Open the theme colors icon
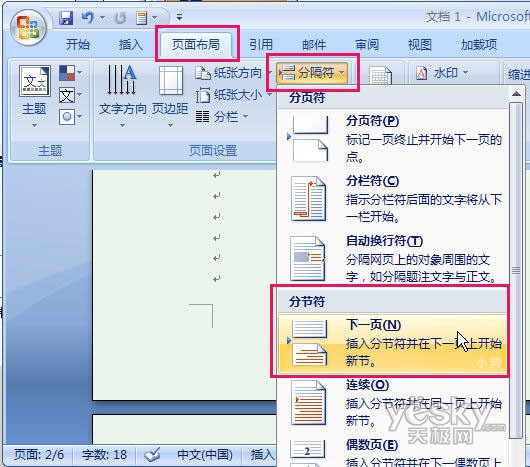The image size is (530, 467). click(x=67, y=73)
